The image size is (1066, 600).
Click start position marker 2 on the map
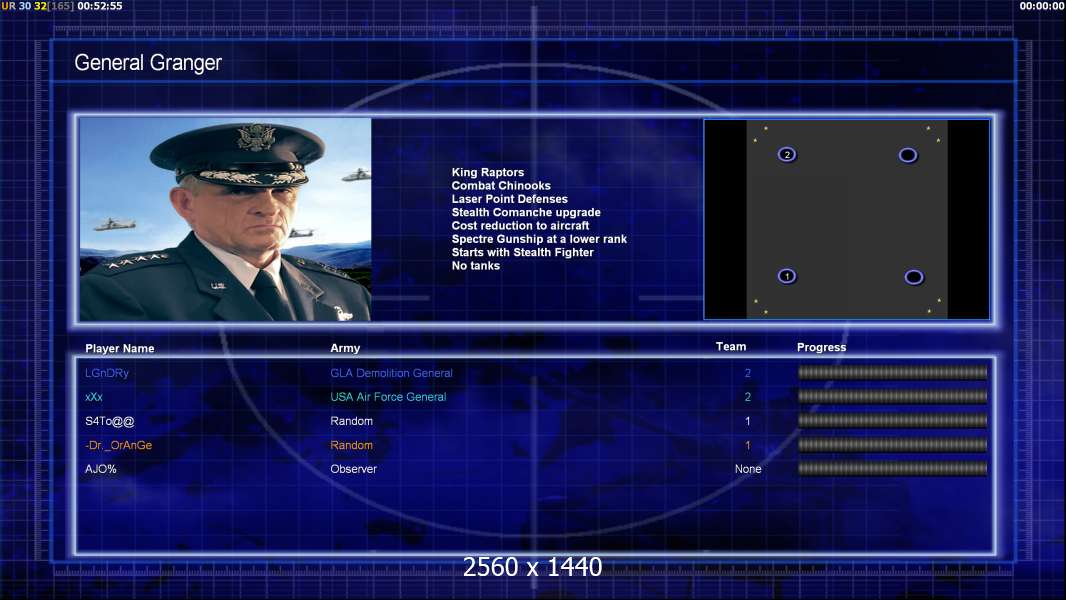(787, 155)
